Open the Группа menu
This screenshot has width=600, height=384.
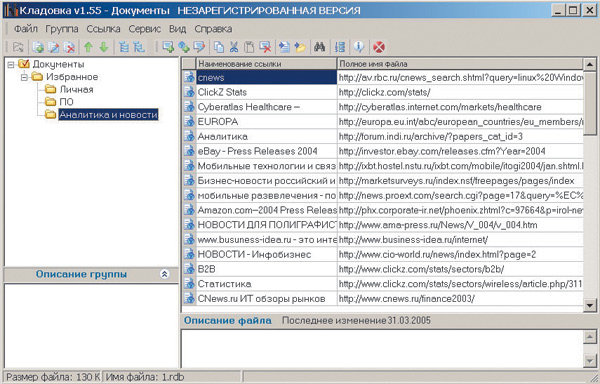pos(62,29)
